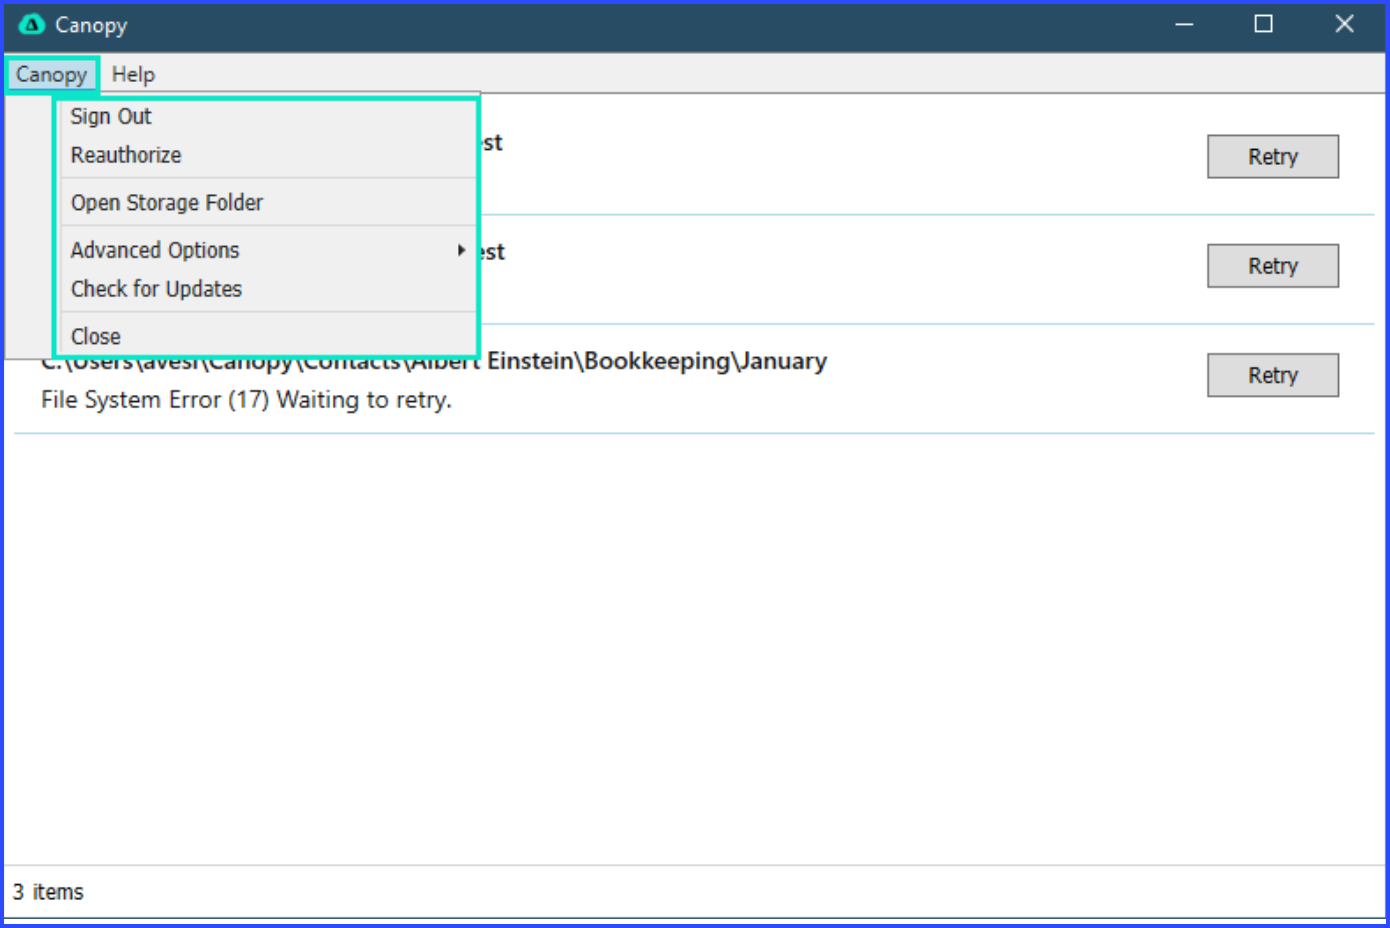Open the Canopy menu in menu bar

pos(51,75)
